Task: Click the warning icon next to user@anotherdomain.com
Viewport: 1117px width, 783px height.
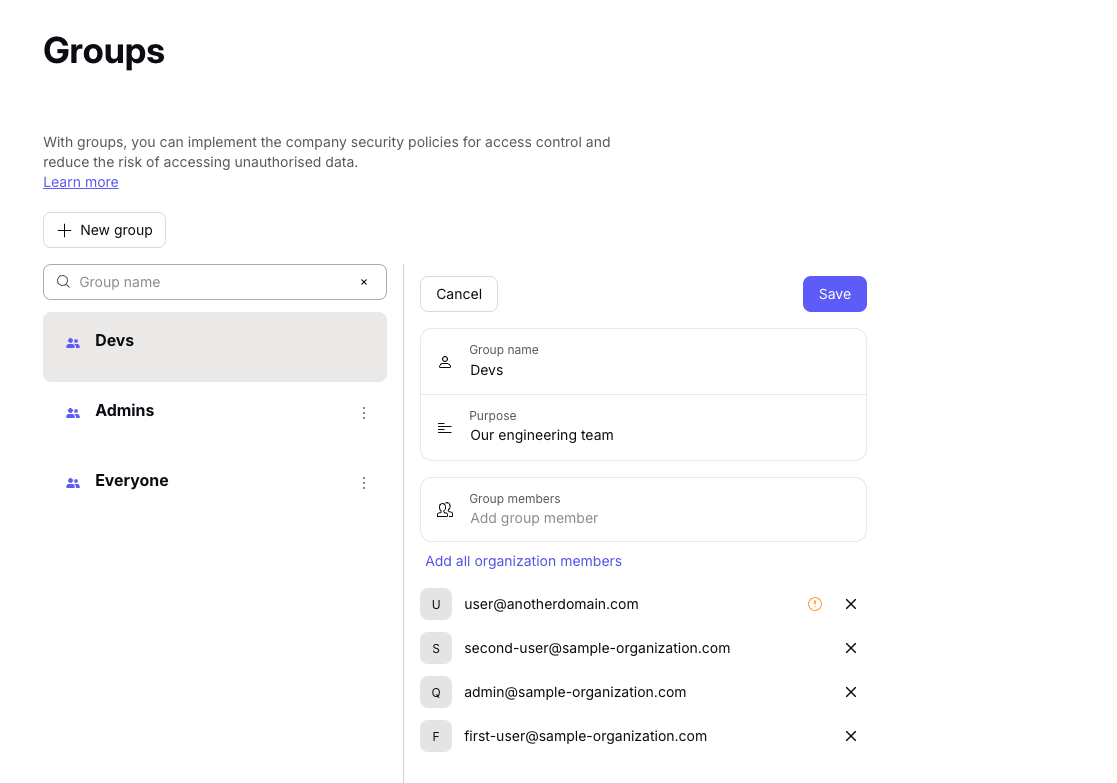Action: coord(815,604)
